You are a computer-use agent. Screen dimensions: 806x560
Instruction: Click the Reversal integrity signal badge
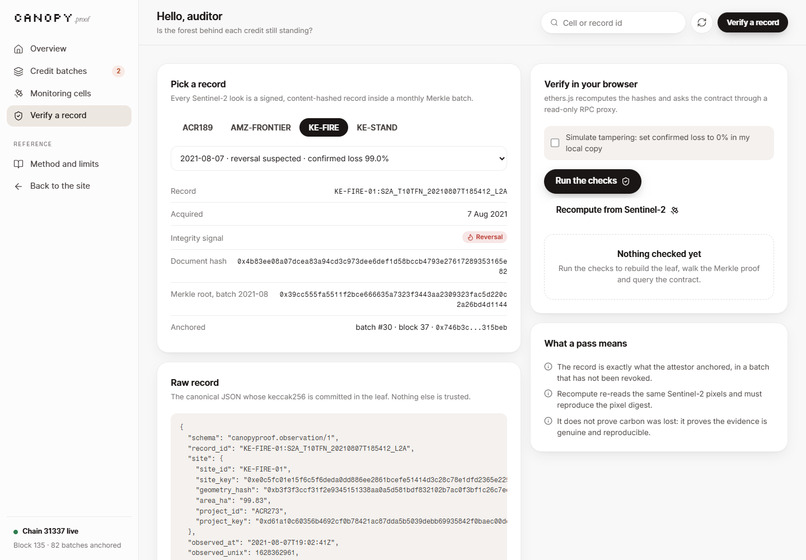click(485, 237)
